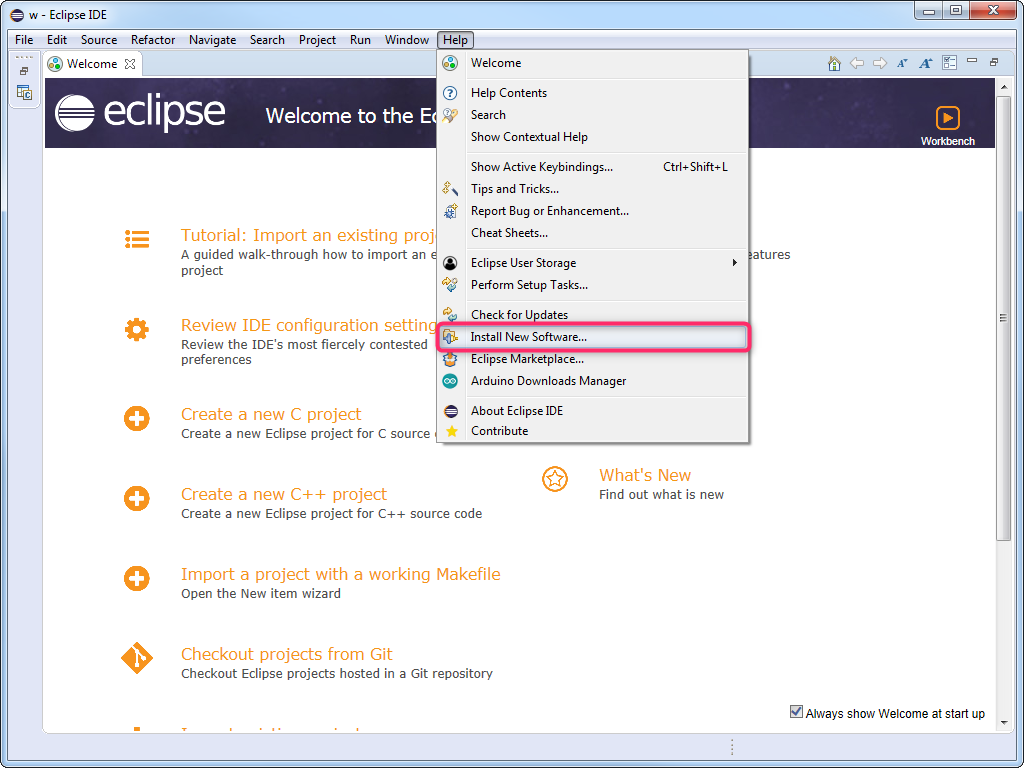
Task: Open the Window menu
Action: click(406, 40)
